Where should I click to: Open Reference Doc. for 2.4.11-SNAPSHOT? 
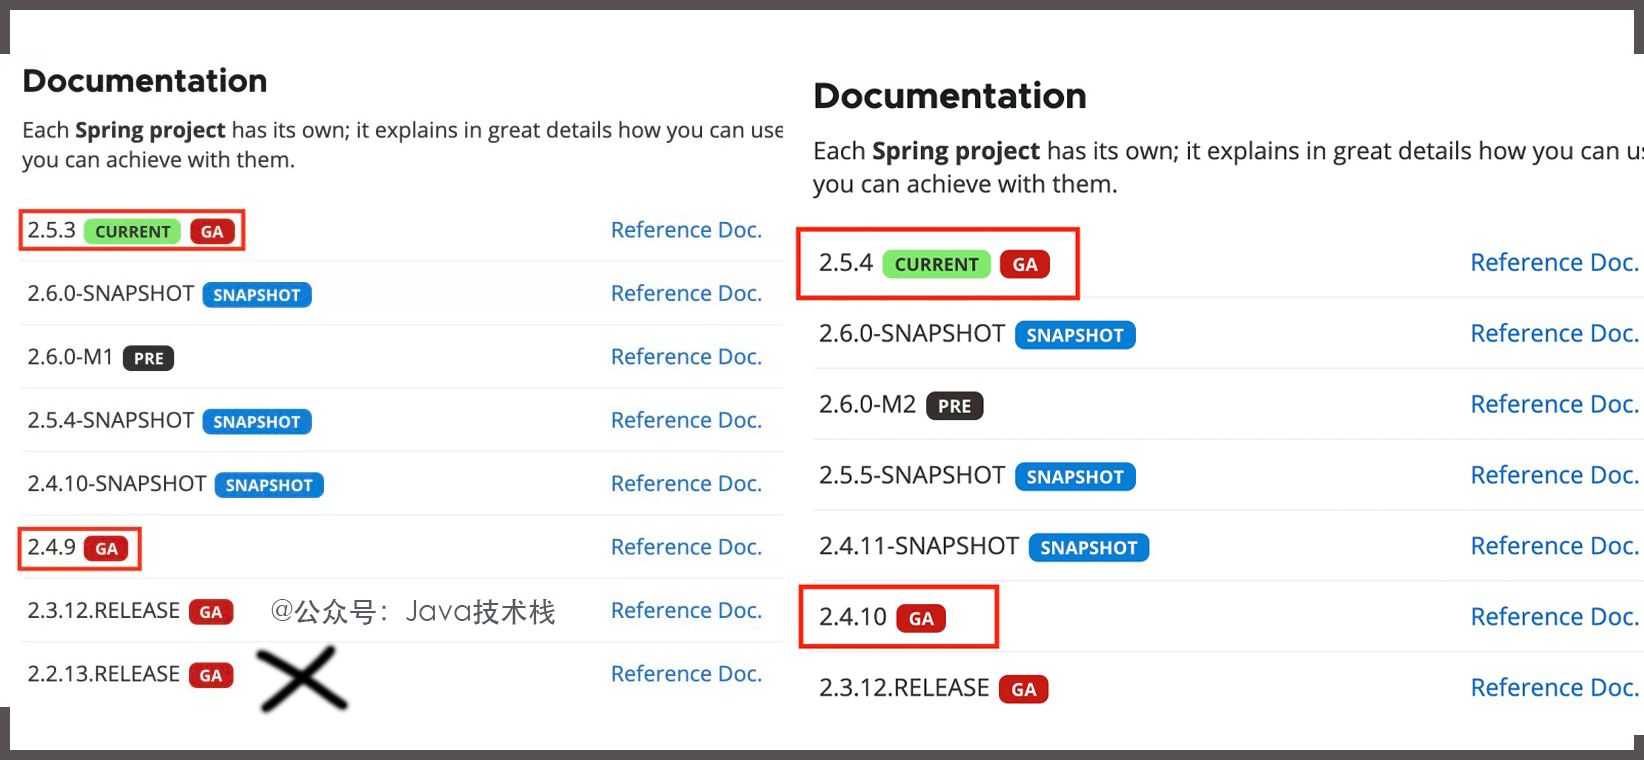[1554, 546]
